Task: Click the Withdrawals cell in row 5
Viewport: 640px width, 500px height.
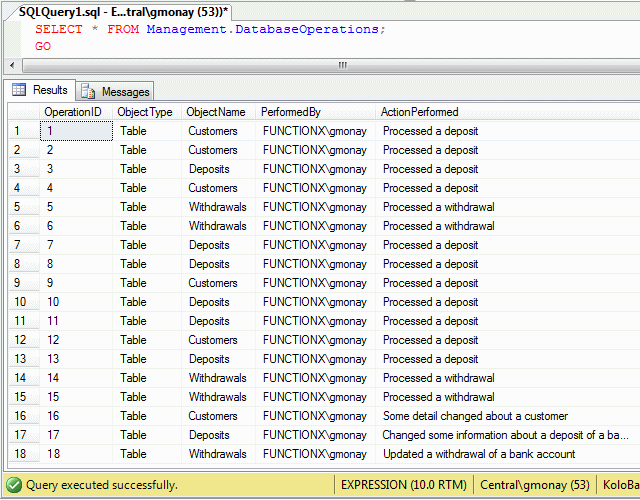Action: pyautogui.click(x=218, y=207)
